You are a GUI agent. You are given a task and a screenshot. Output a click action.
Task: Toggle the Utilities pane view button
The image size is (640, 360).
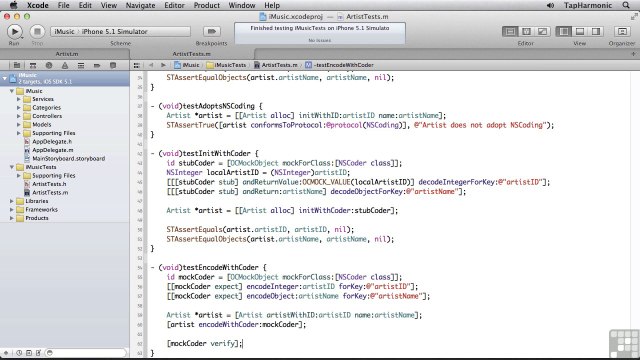[x=596, y=31]
